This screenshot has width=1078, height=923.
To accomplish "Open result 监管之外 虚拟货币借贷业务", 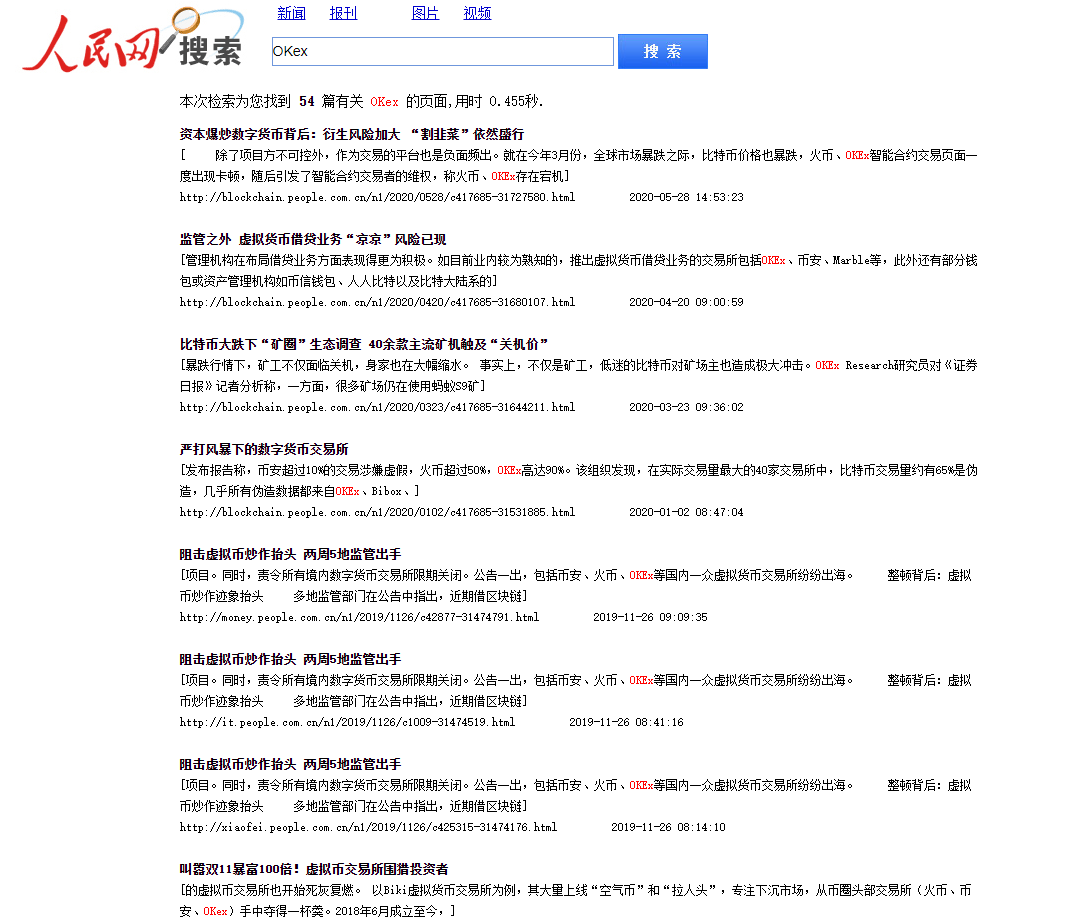I will point(313,239).
